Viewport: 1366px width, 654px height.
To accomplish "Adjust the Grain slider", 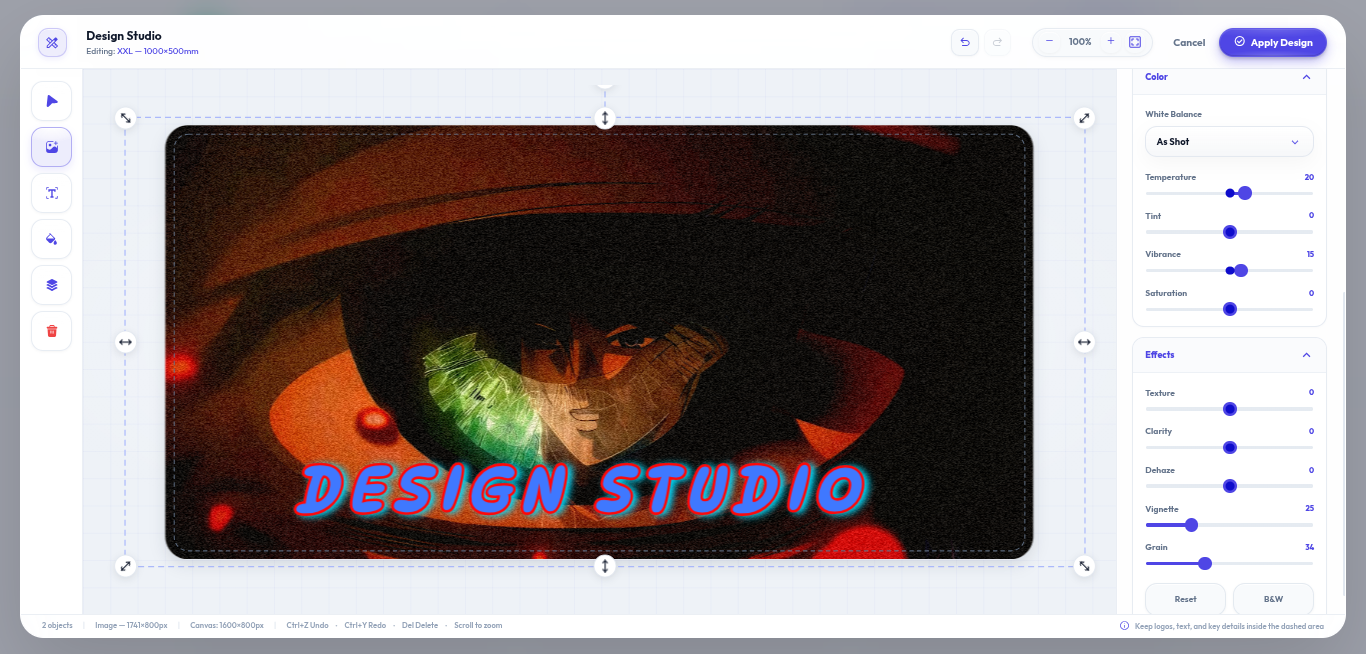I will click(1229, 563).
